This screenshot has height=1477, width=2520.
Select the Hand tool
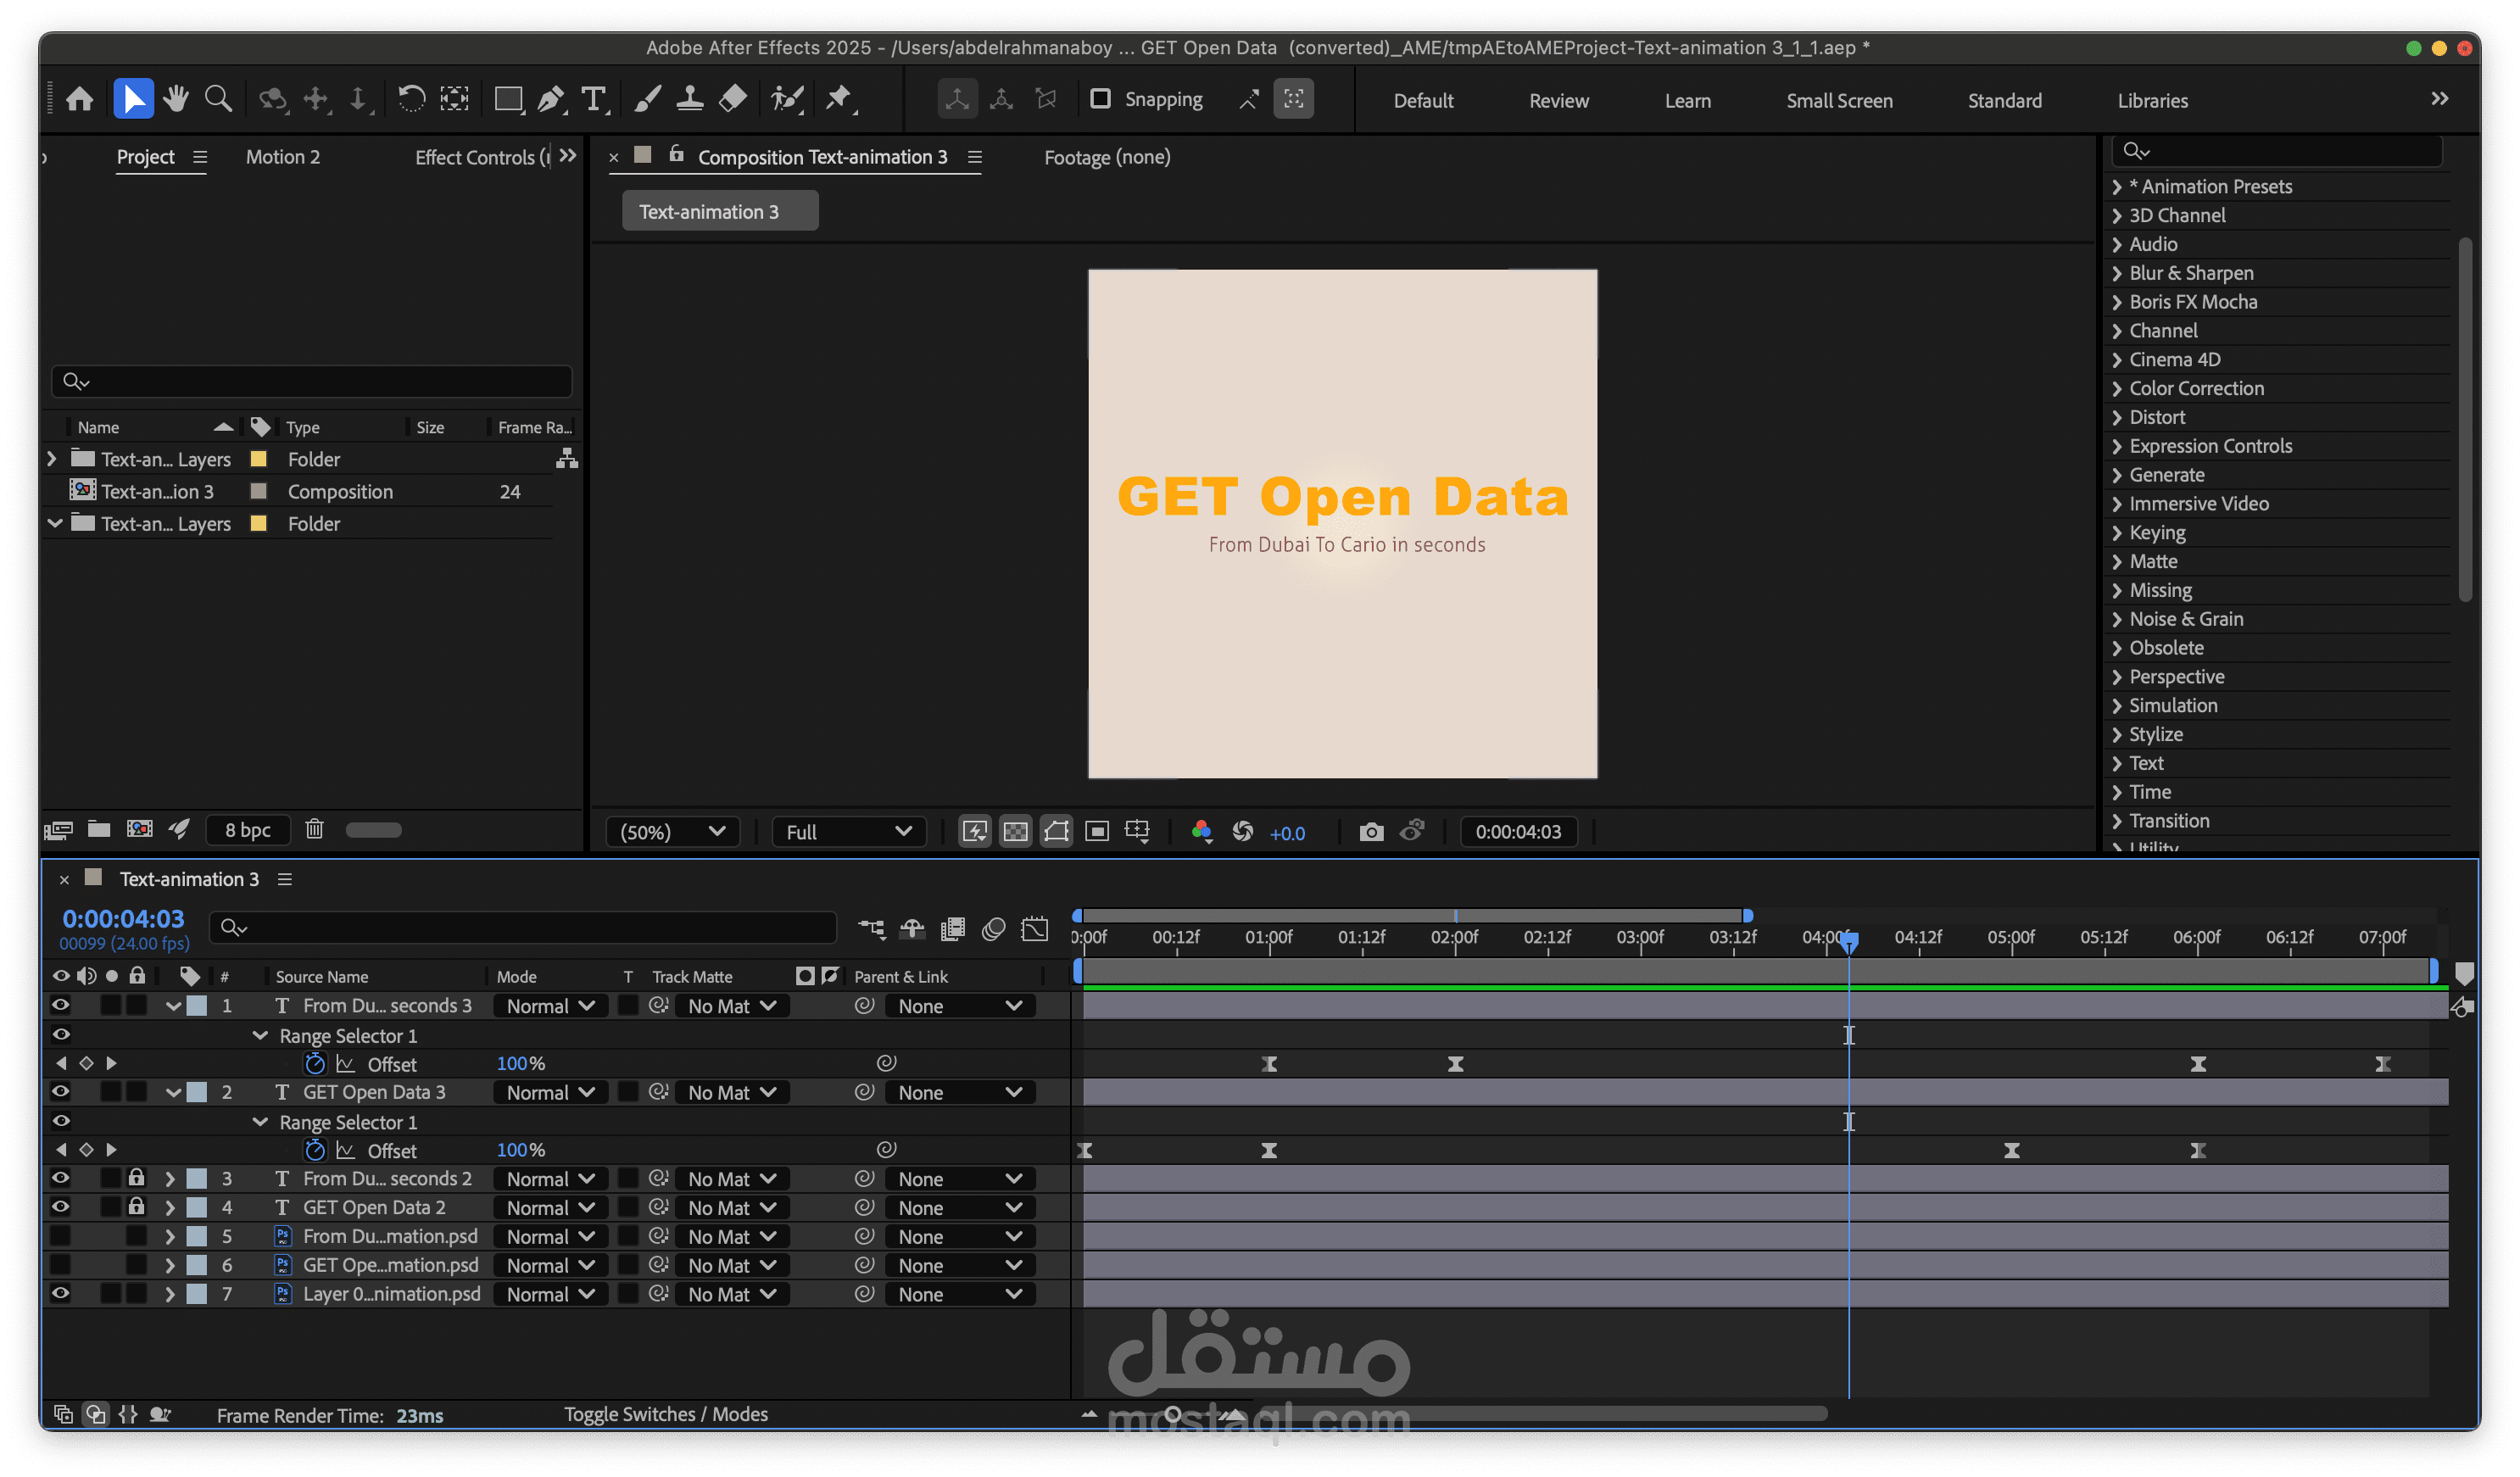point(176,99)
